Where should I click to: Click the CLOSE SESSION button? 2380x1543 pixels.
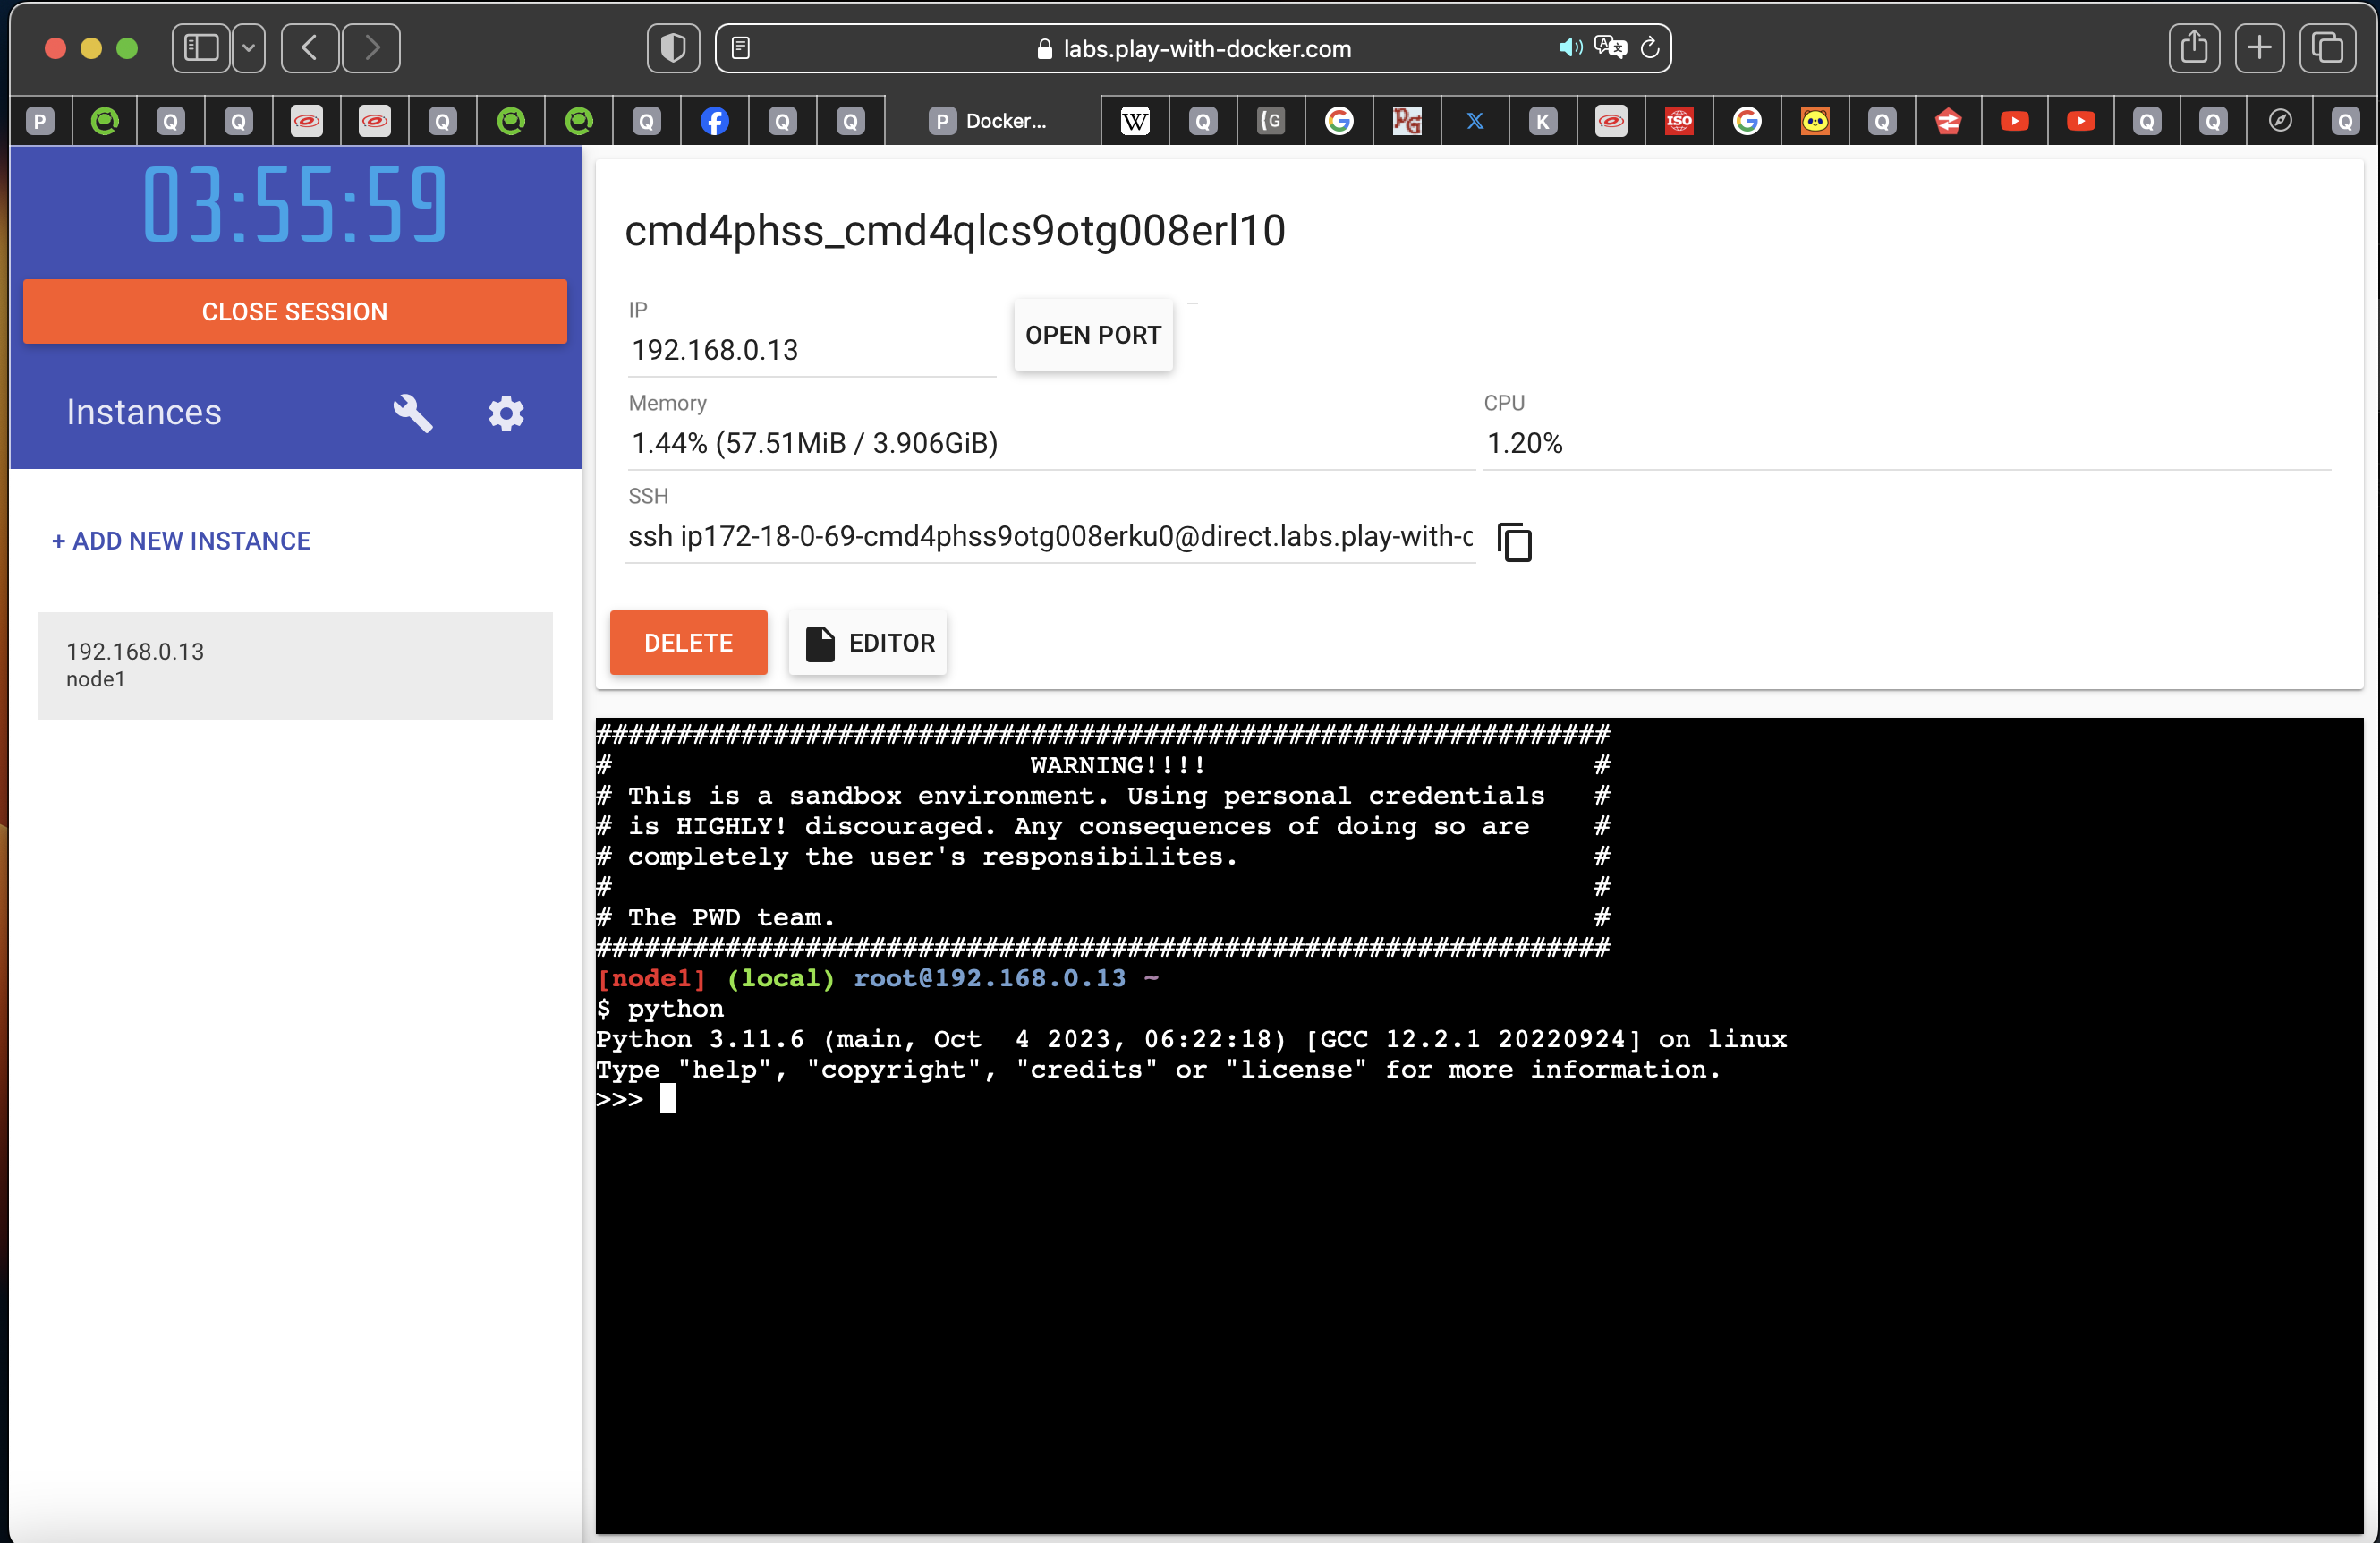[294, 311]
